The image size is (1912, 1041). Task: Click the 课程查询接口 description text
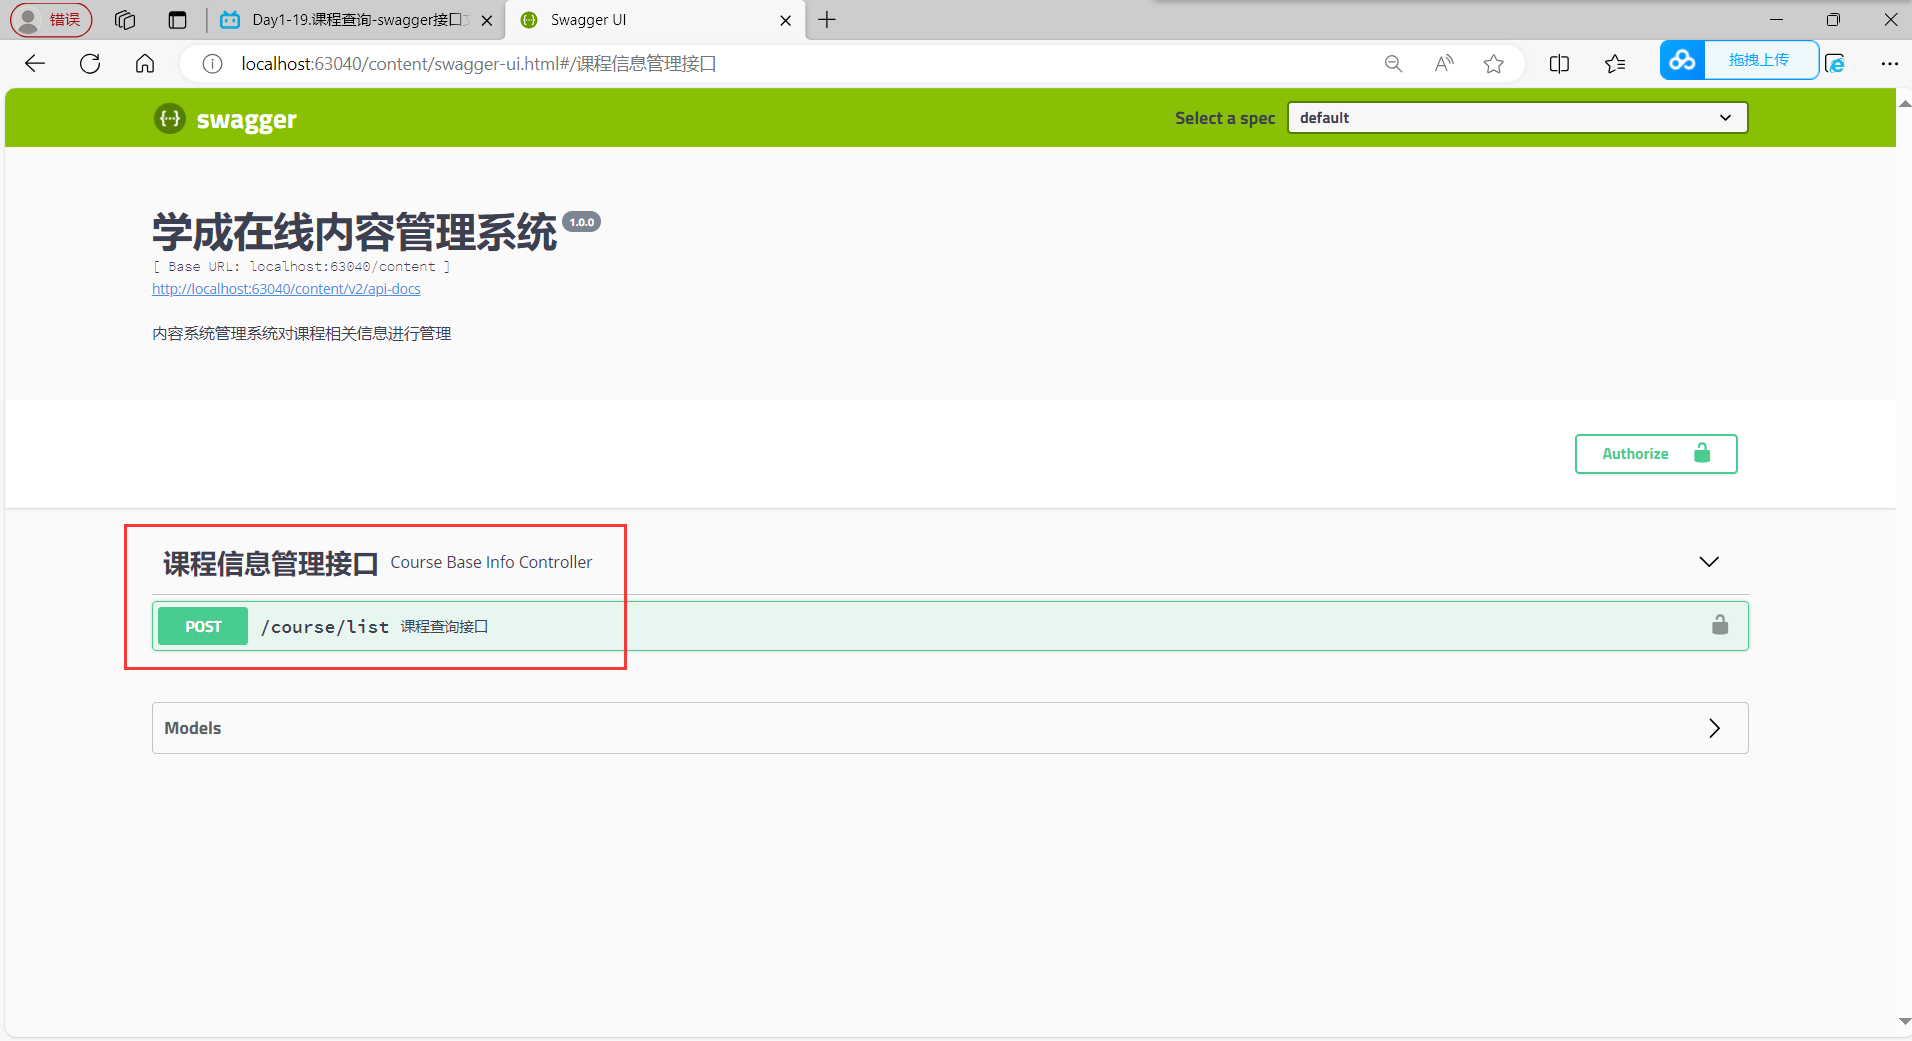[x=444, y=627]
